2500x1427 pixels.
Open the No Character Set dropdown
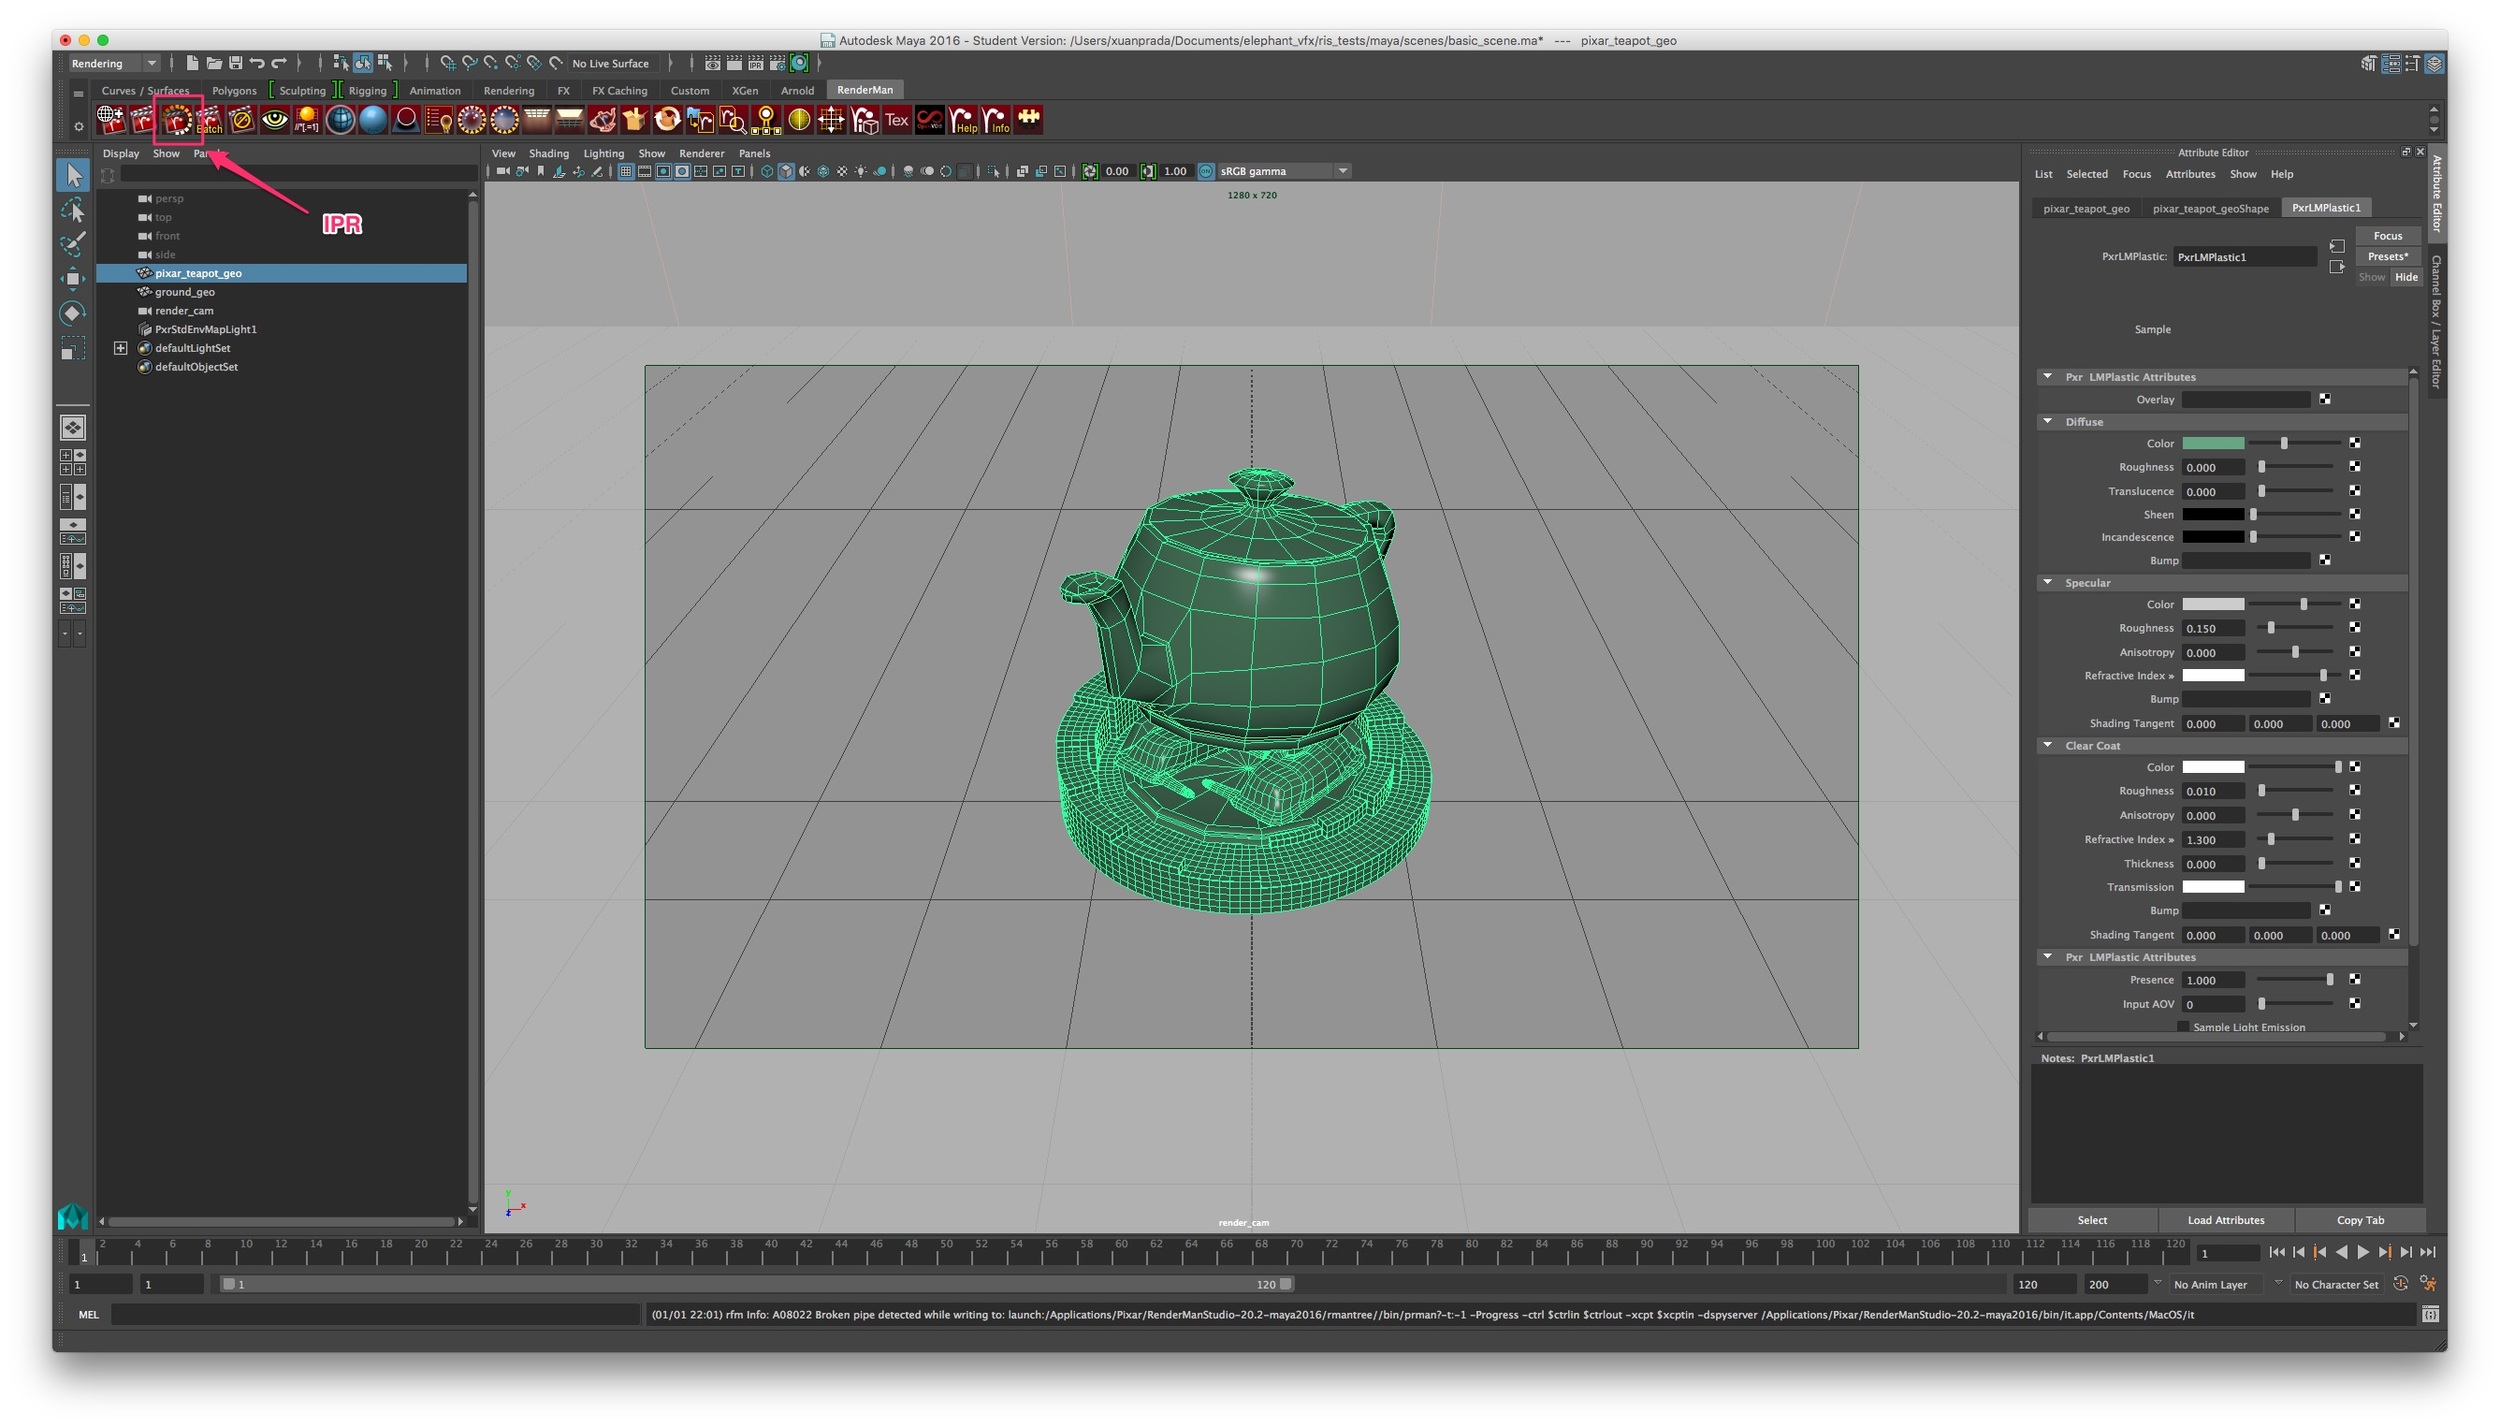pos(2336,1284)
